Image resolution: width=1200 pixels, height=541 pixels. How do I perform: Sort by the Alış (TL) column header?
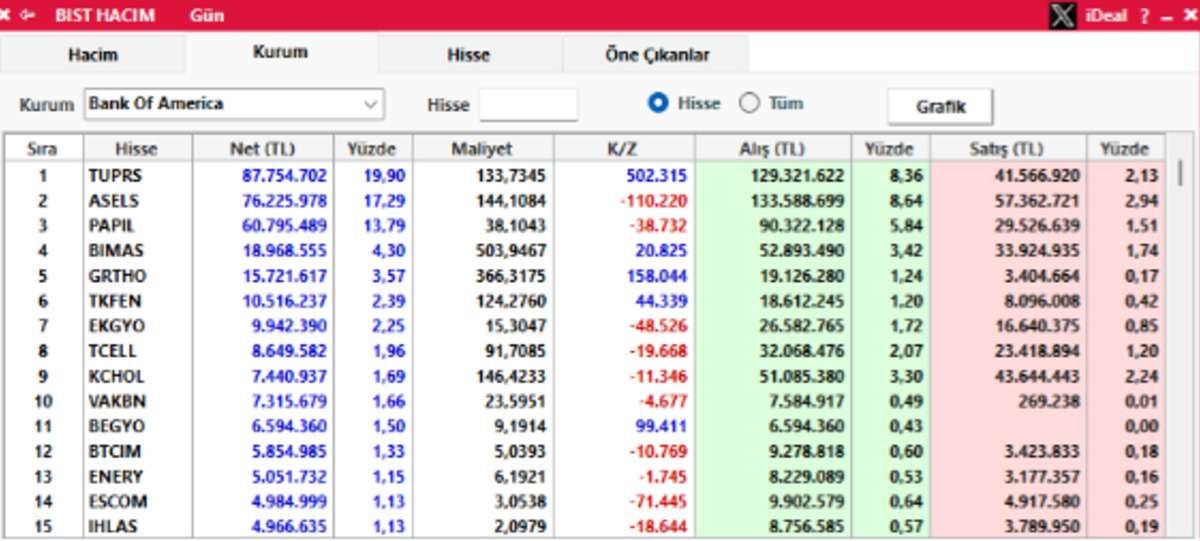(x=771, y=149)
